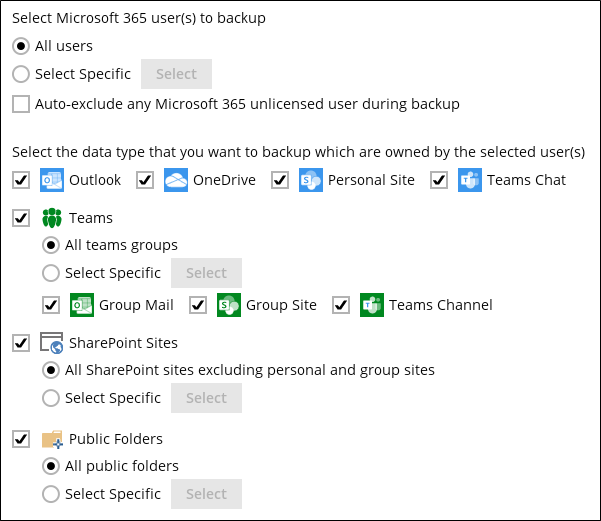601x521 pixels.
Task: Choose Select Specific under SharePoint Sites
Action: (51, 398)
